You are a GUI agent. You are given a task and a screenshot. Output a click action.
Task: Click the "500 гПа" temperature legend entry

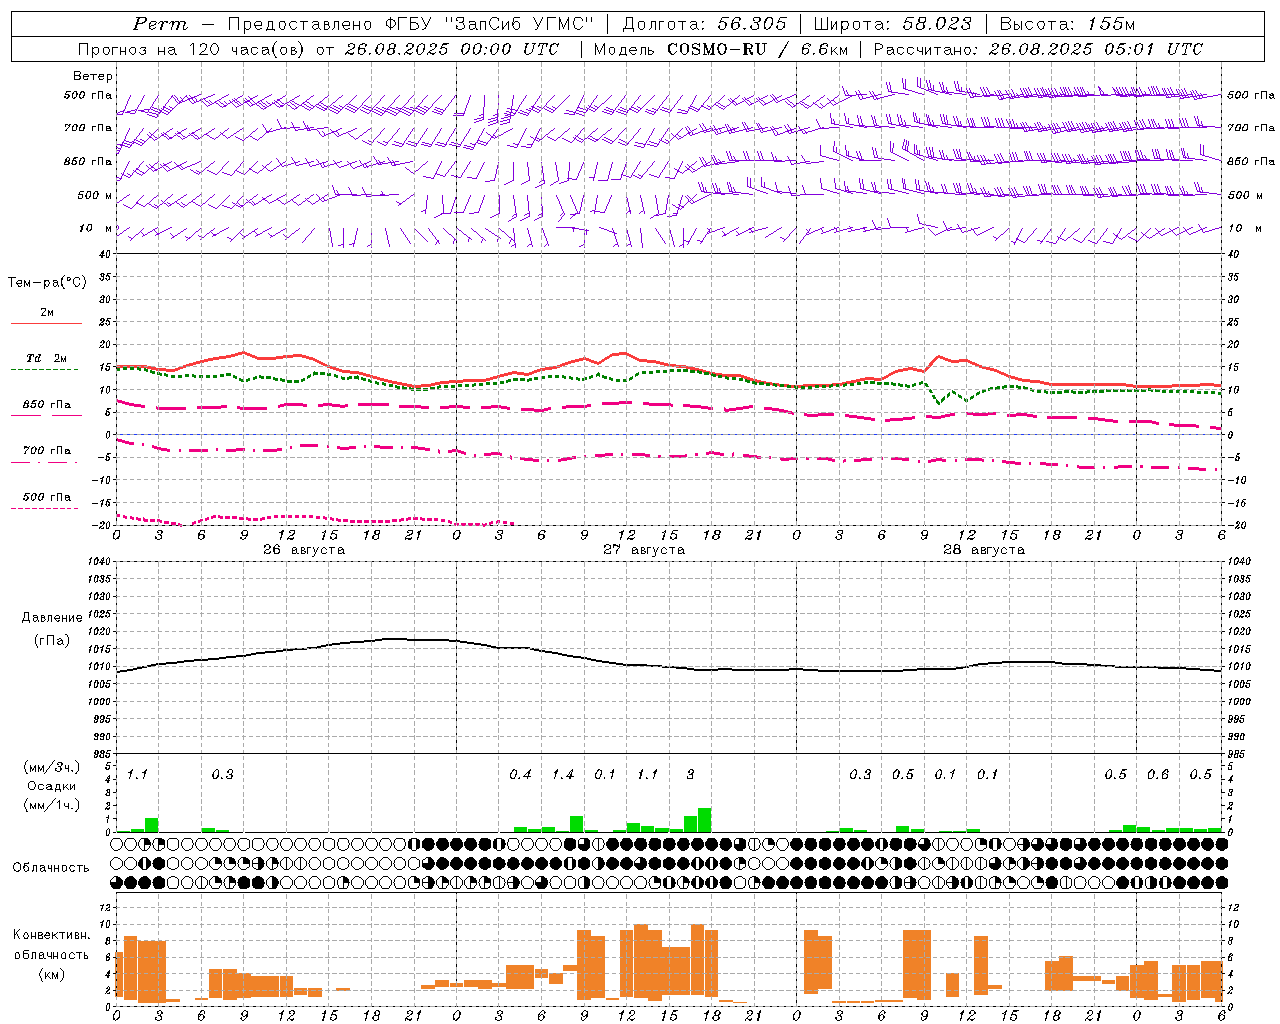46,497
